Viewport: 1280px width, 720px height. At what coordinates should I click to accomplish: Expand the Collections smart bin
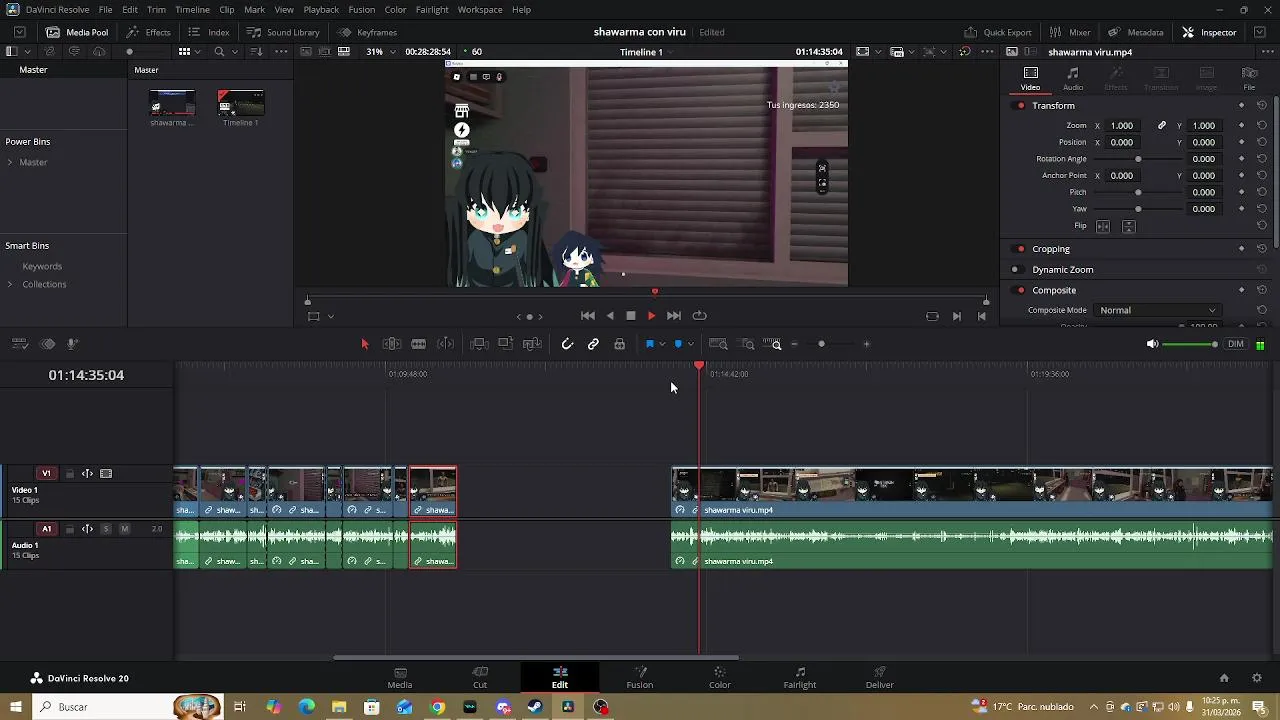coord(10,284)
